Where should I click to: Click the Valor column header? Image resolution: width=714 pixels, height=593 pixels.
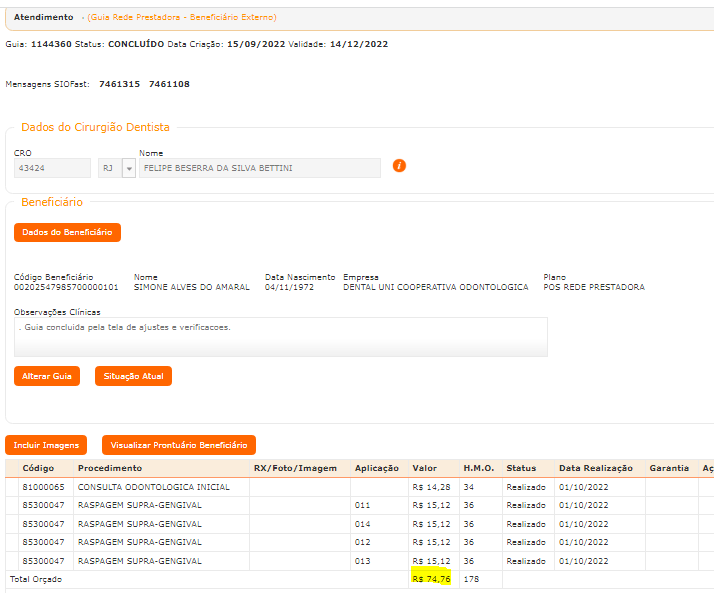424,468
